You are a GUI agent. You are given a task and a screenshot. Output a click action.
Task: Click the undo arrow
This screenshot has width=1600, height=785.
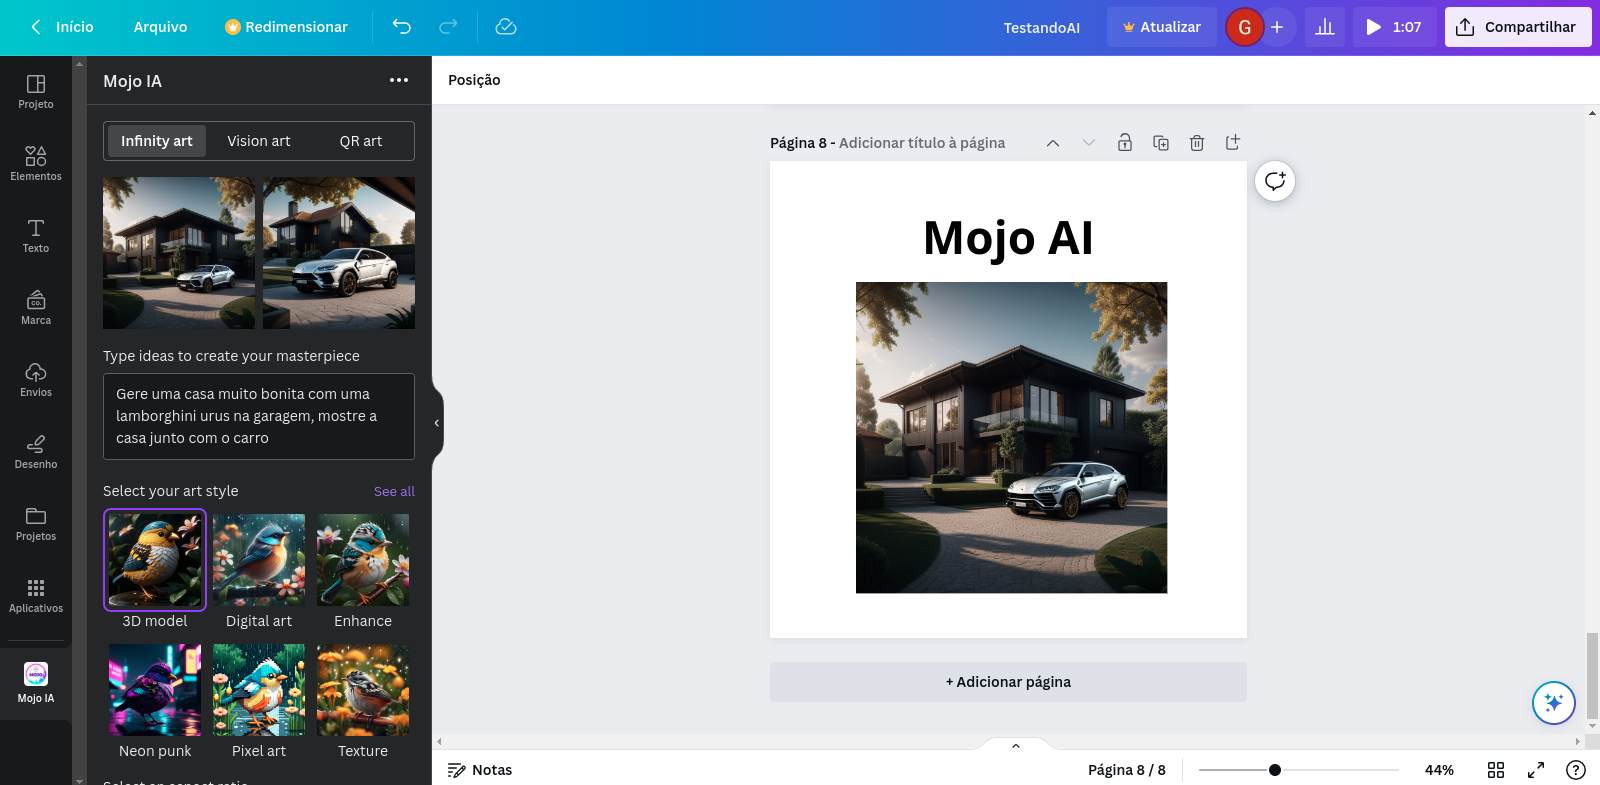[x=402, y=27]
